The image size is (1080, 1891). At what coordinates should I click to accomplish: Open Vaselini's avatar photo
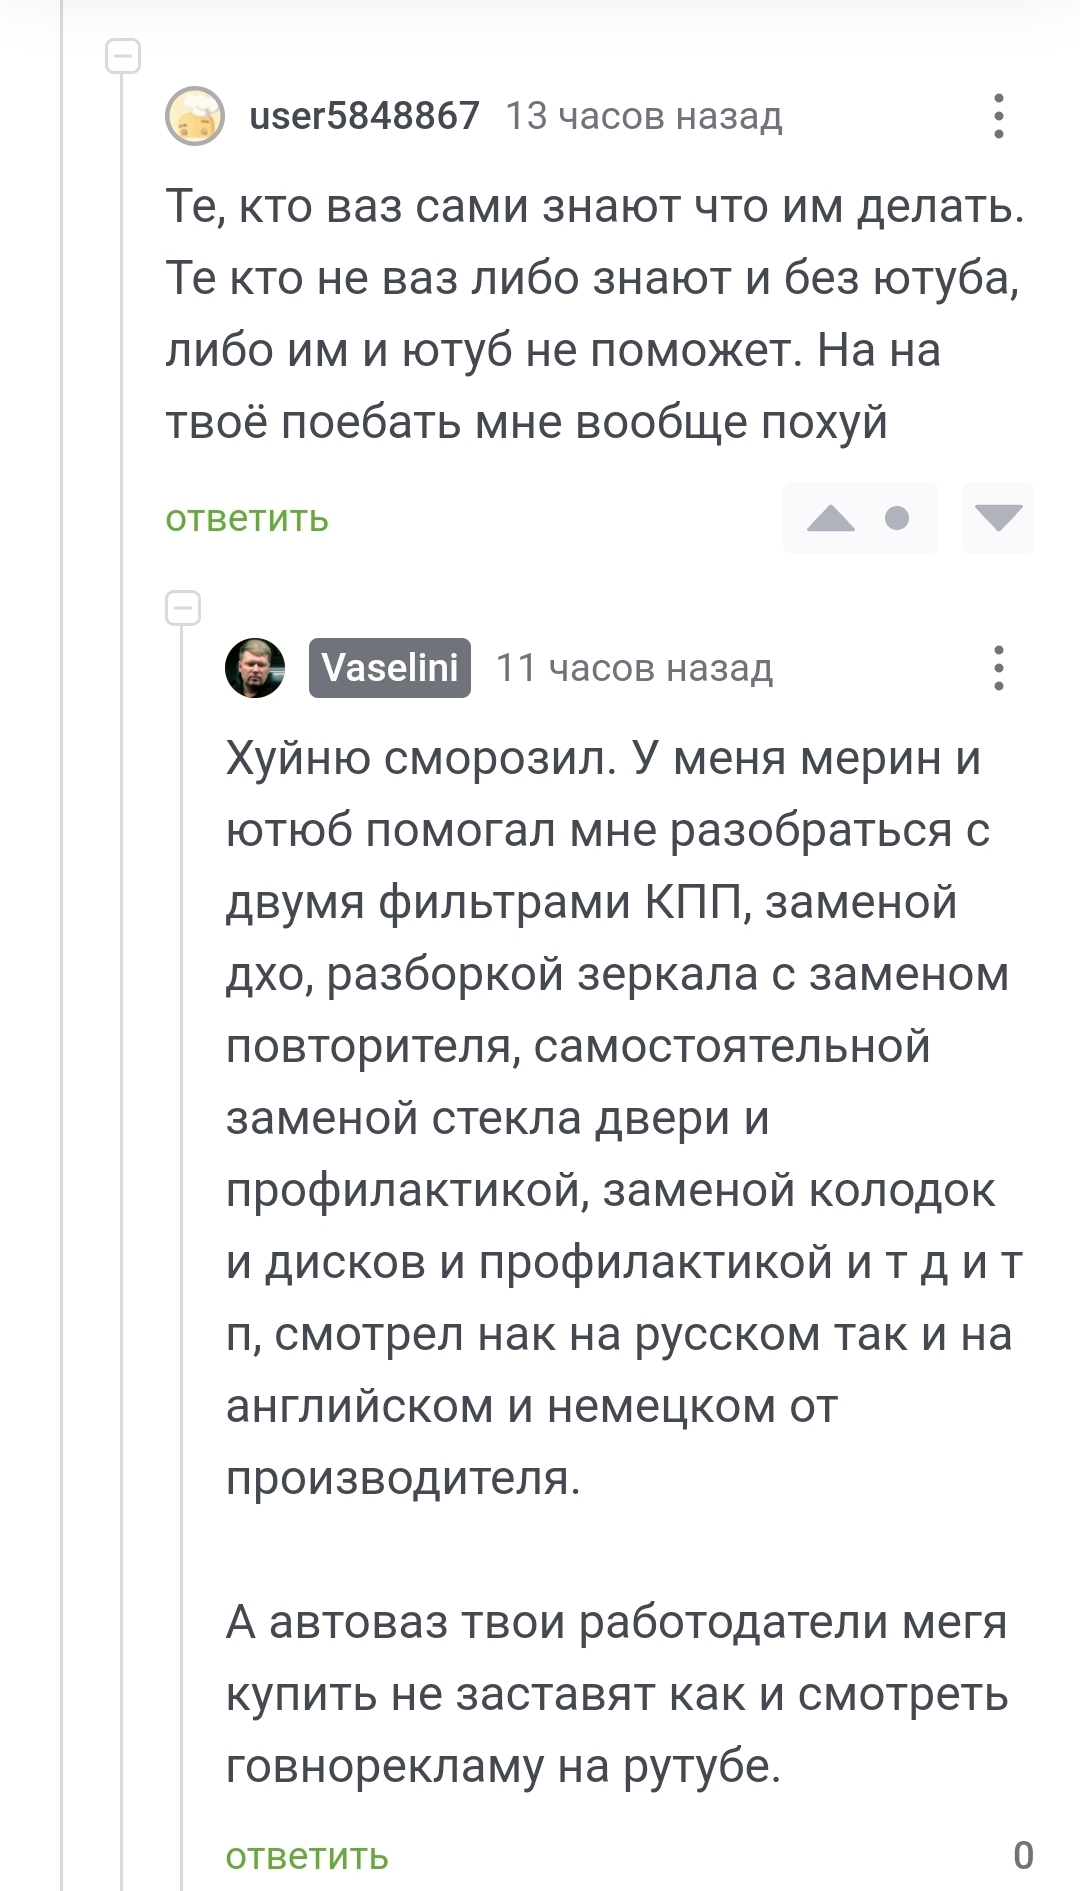(x=255, y=668)
